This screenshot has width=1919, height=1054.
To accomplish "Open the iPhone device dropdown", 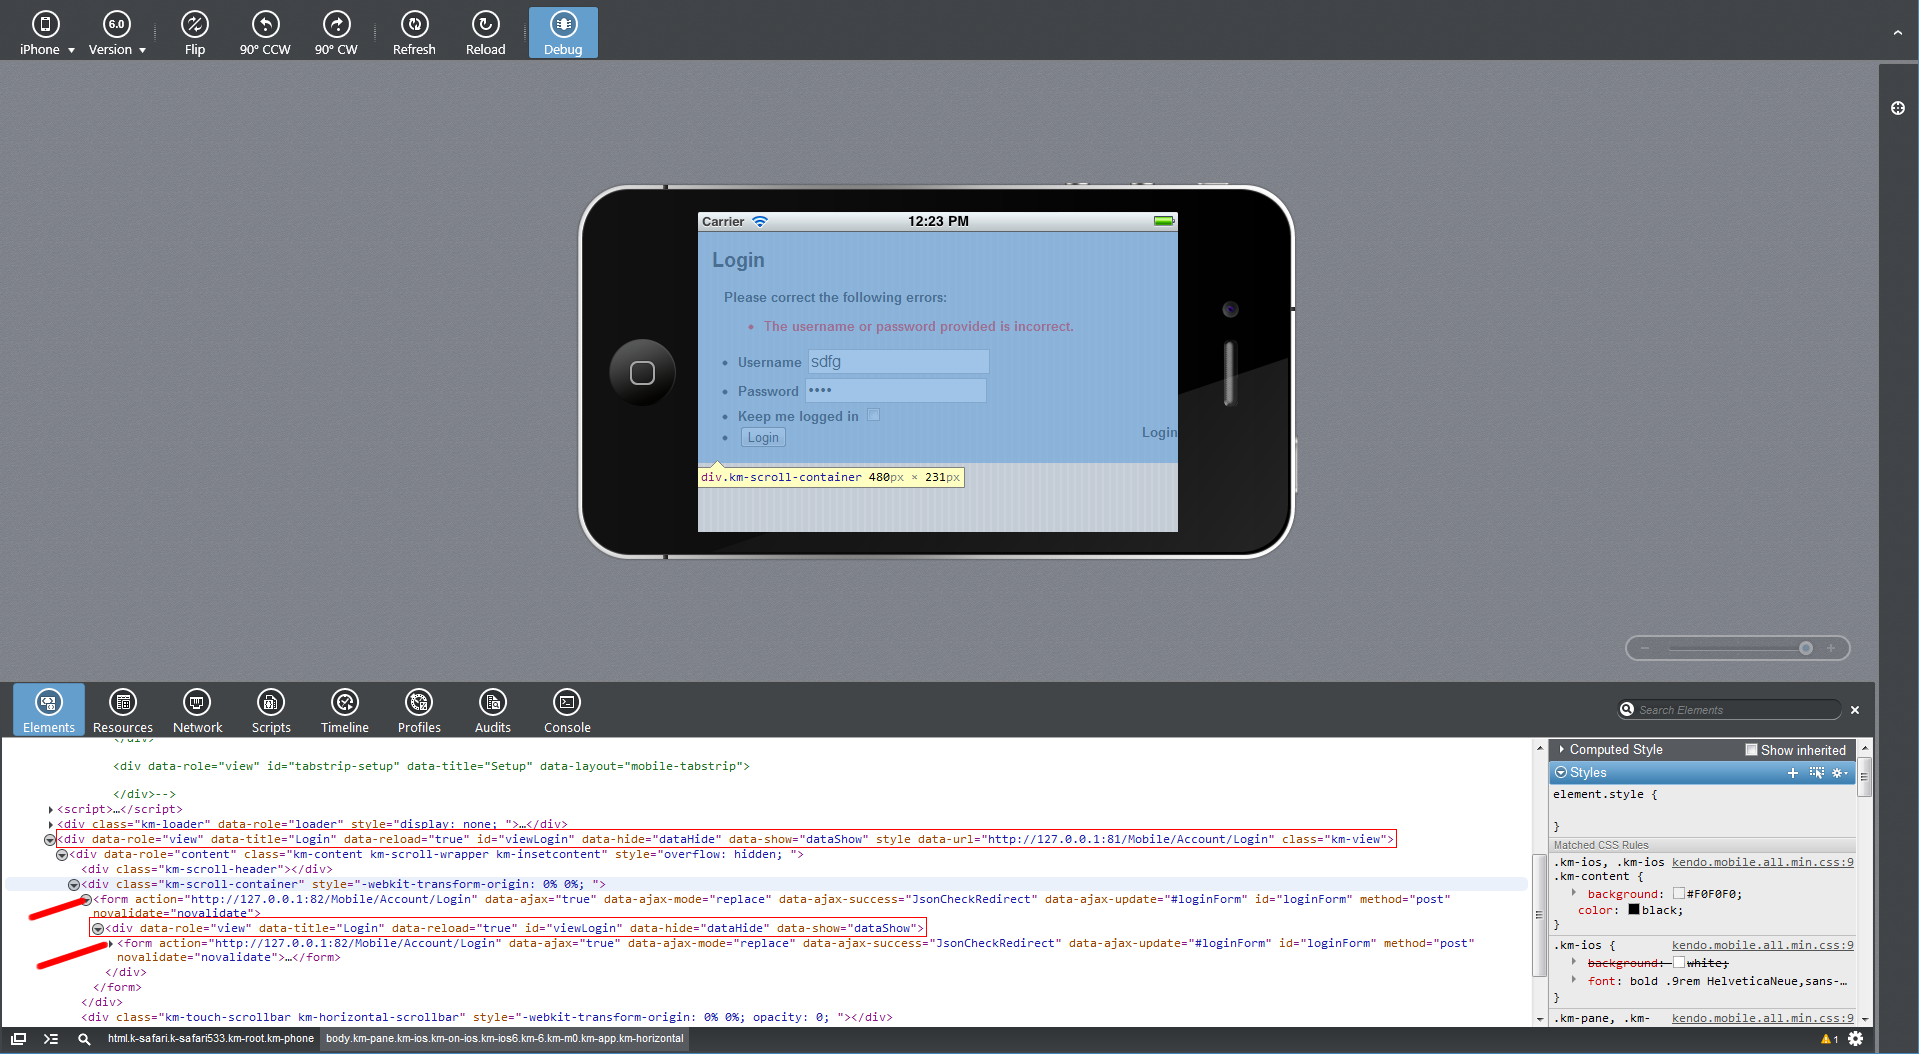I will [x=46, y=33].
